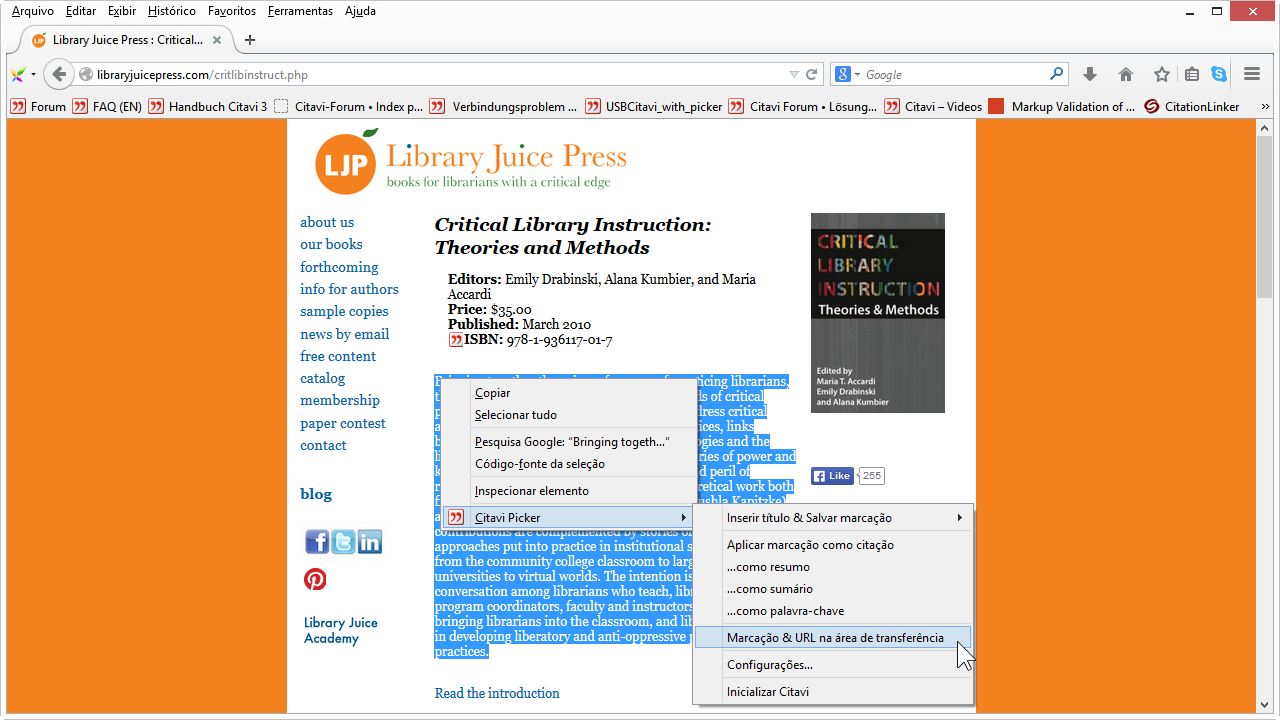The width and height of the screenshot is (1280, 720).
Task: Open the Editar menu
Action: [80, 11]
